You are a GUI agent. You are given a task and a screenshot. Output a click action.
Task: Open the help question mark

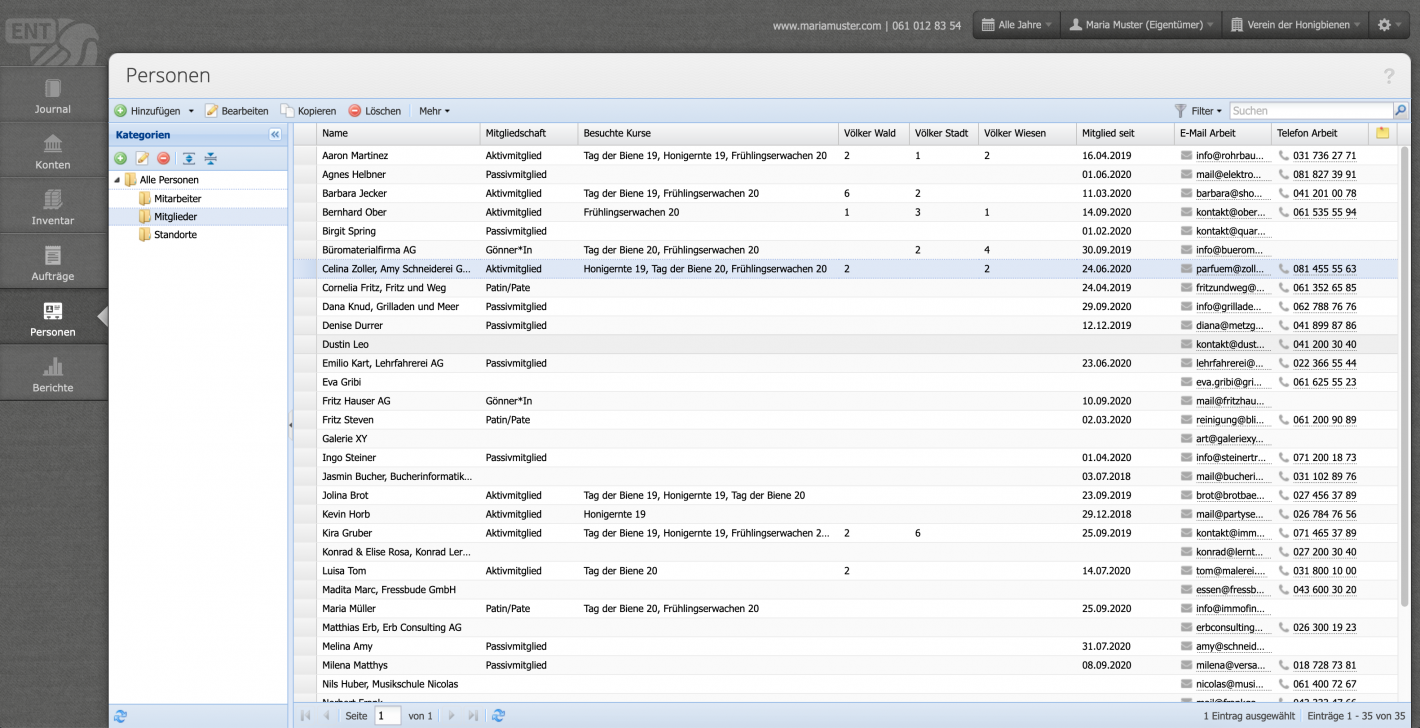(x=1388, y=77)
